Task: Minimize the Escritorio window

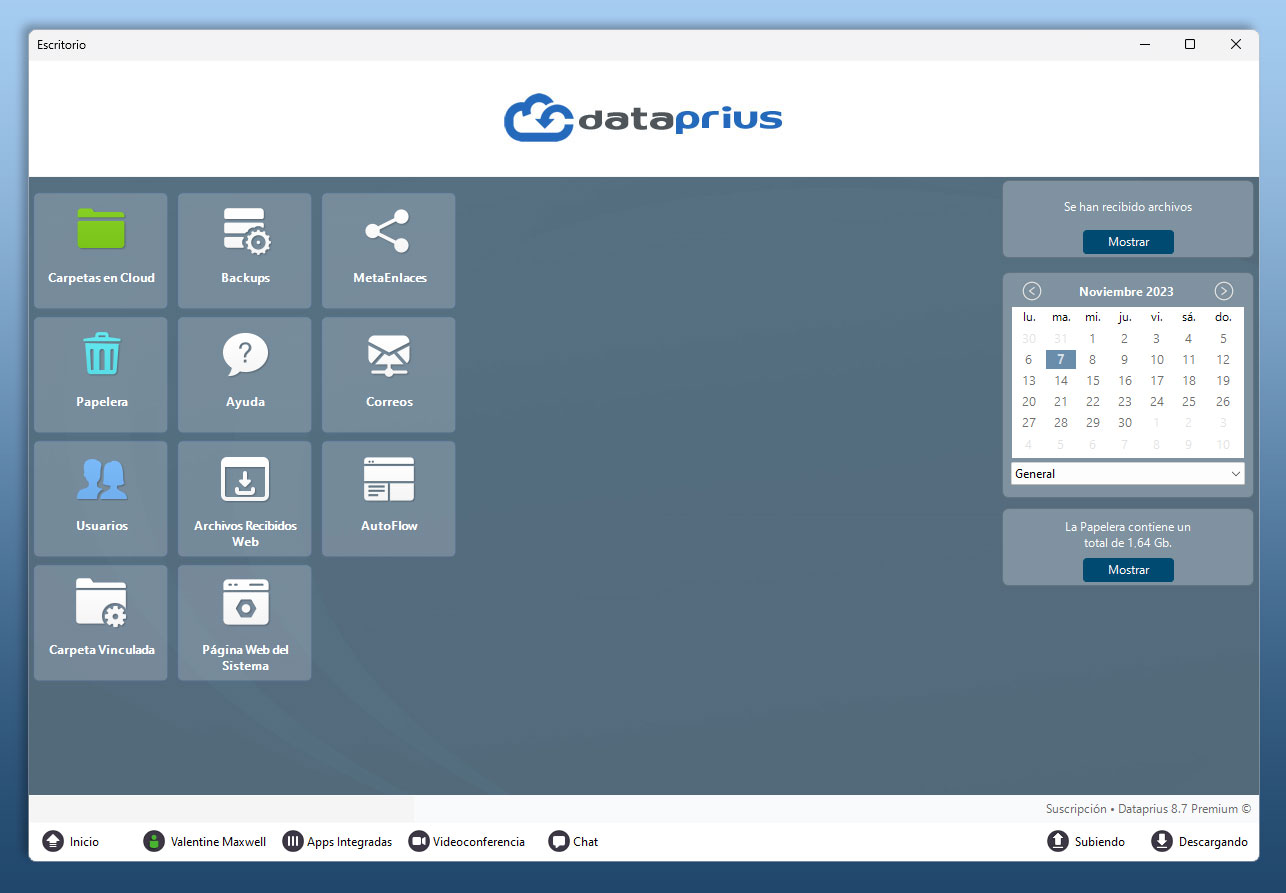Action: pos(1144,44)
